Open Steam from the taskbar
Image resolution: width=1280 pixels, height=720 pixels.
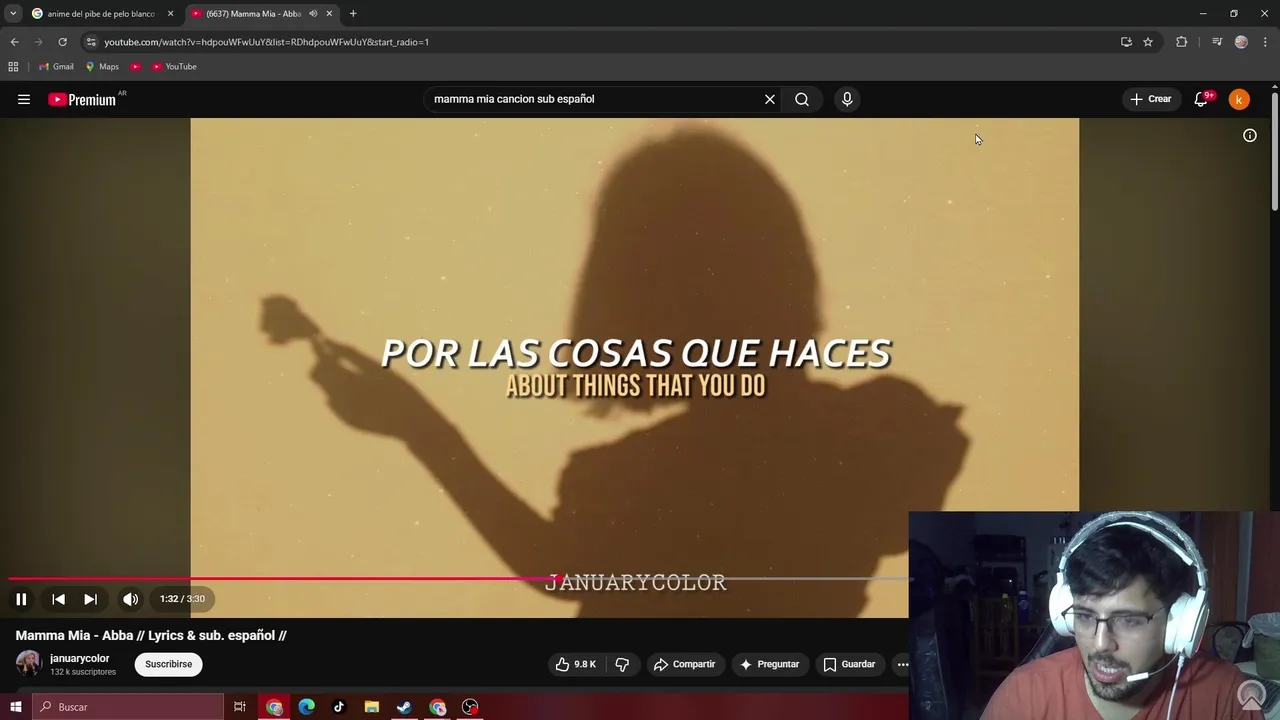(x=404, y=707)
